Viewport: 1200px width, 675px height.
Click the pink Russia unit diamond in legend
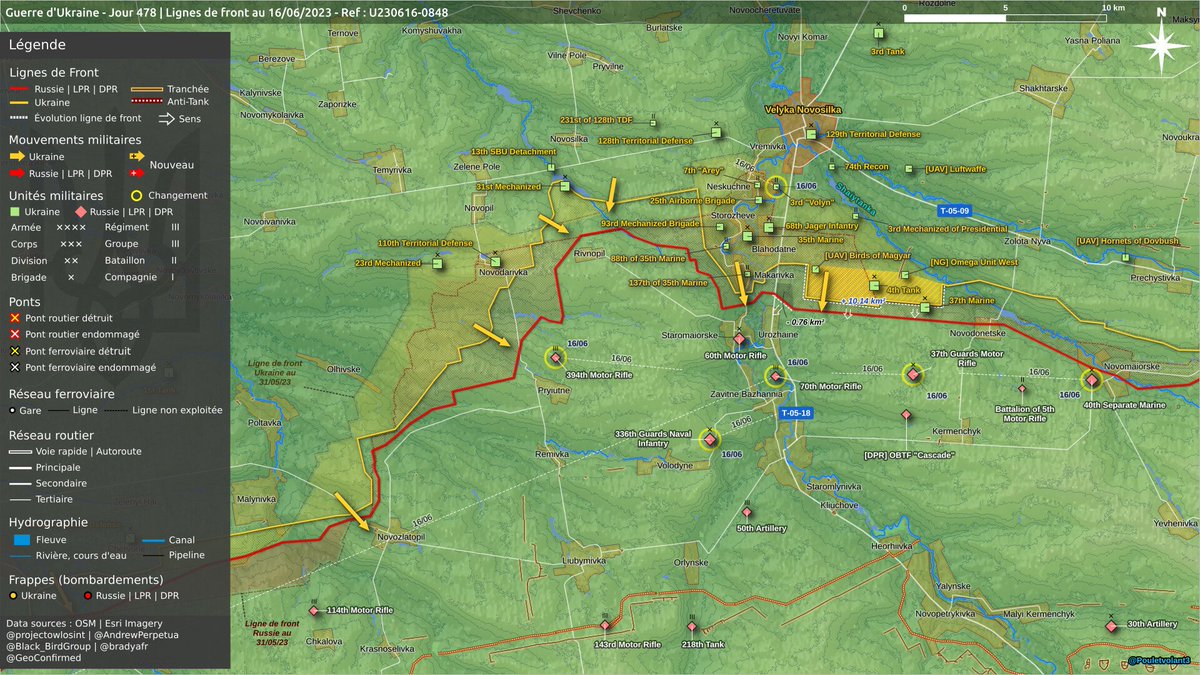(82, 212)
